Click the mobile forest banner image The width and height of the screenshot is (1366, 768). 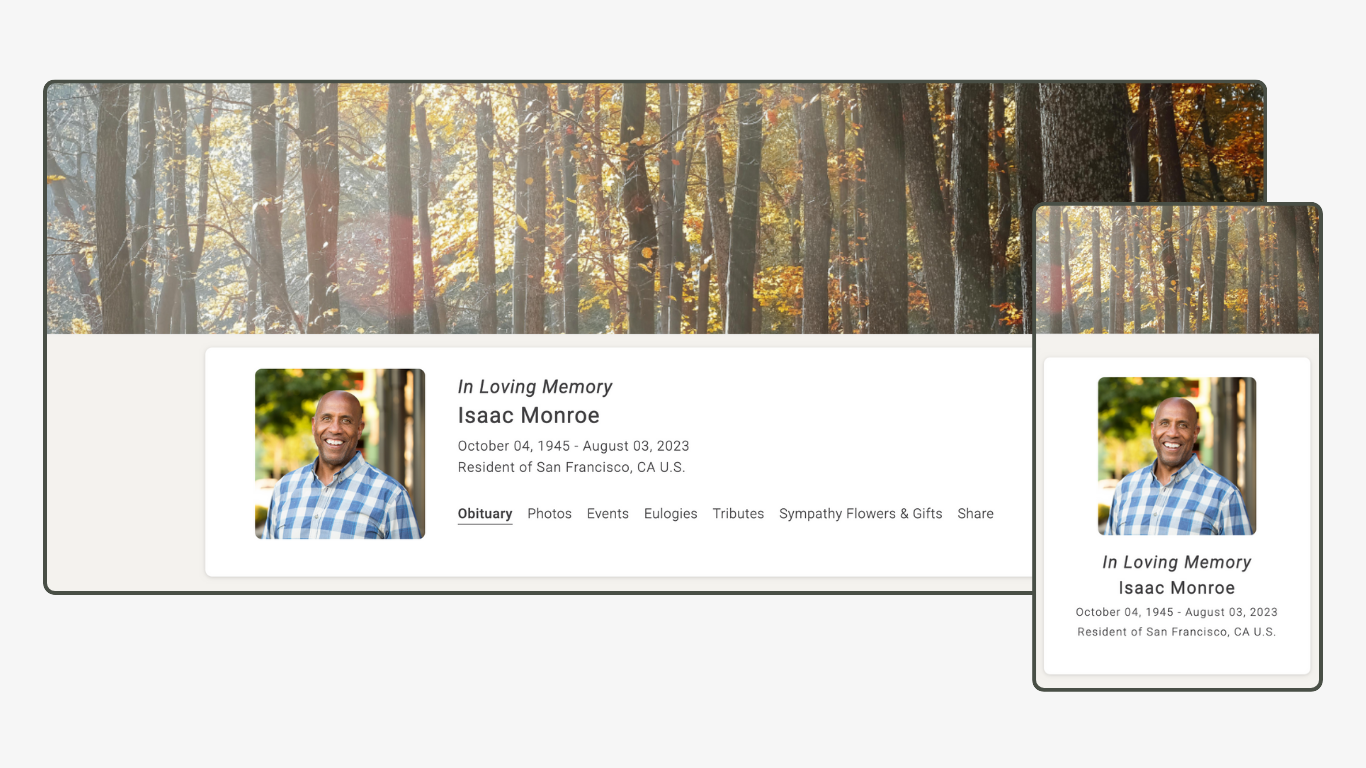[x=1177, y=269]
